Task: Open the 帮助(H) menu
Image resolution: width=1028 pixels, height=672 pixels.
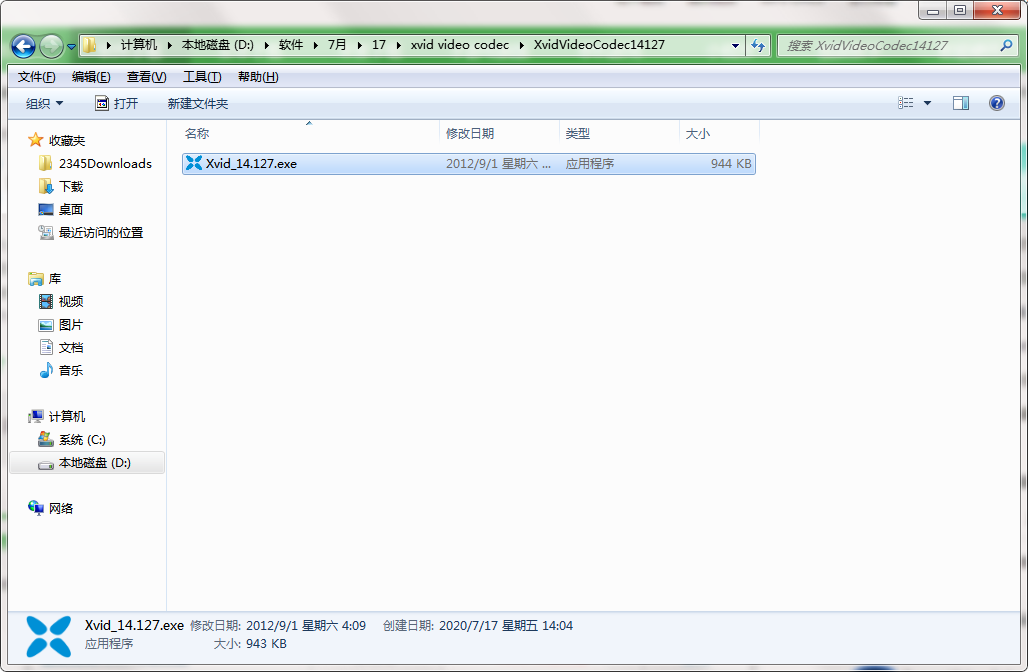Action: click(x=258, y=77)
